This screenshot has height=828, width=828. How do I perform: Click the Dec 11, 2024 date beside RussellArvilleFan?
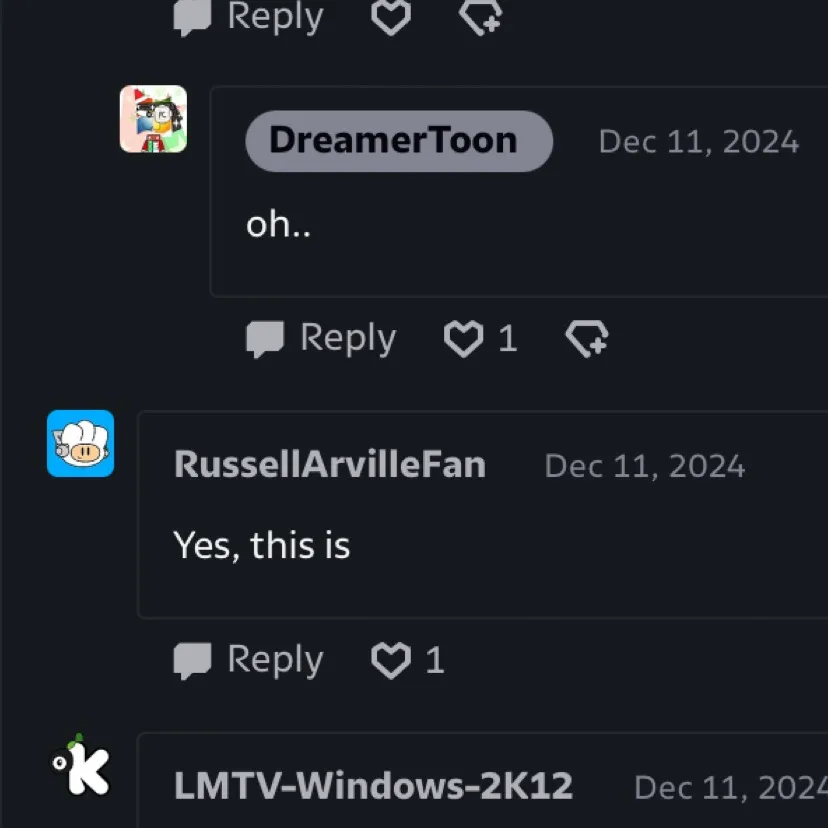pyautogui.click(x=644, y=466)
